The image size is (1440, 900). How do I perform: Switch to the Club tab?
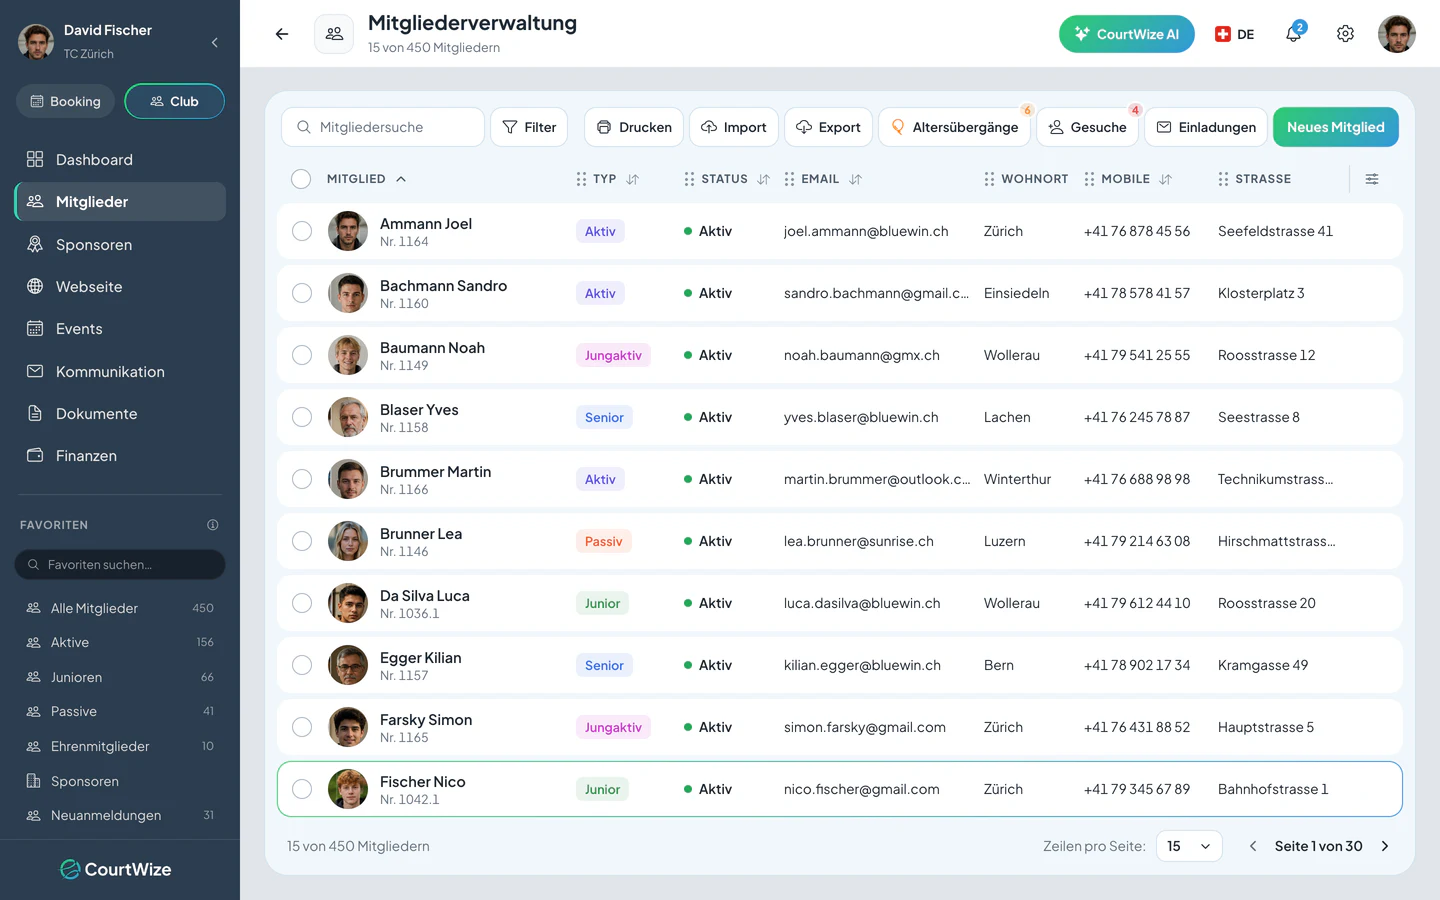click(x=174, y=101)
